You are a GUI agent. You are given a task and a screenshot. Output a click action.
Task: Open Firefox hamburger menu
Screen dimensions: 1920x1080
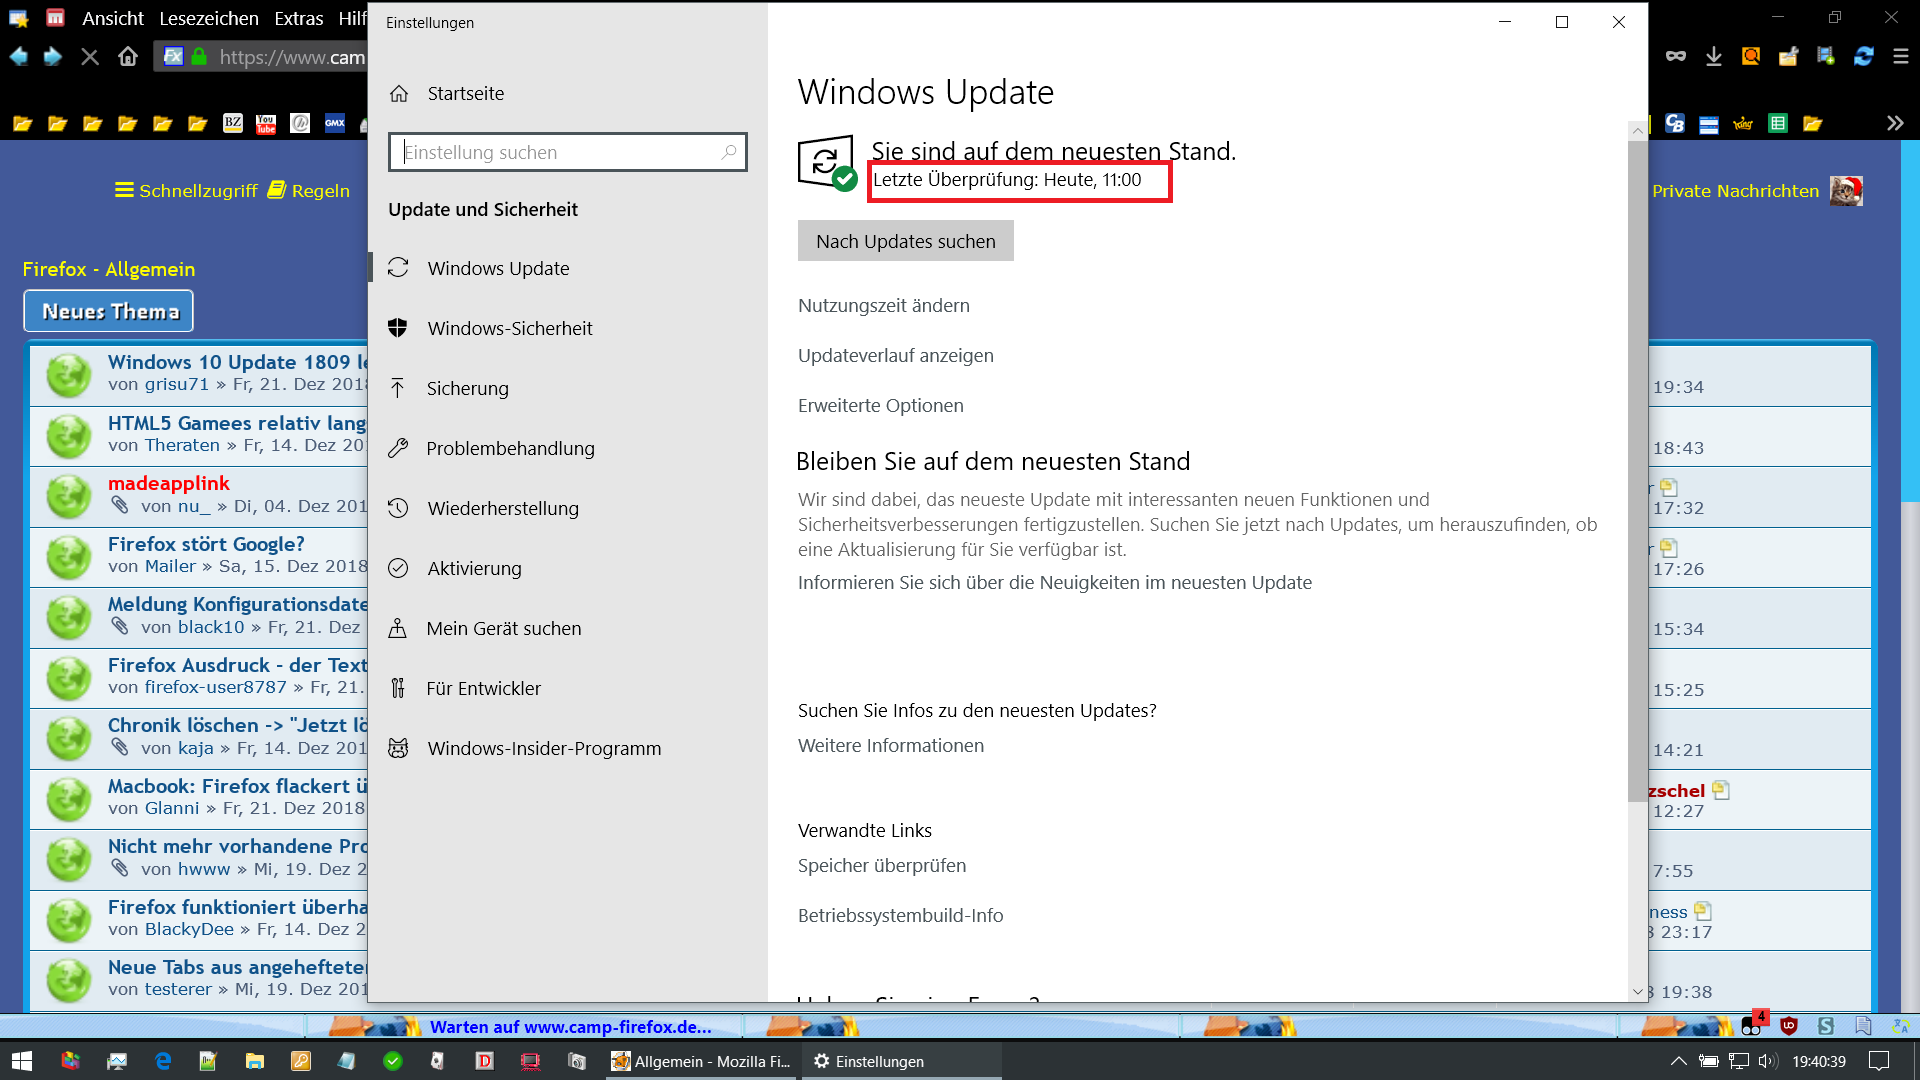pos(1901,57)
